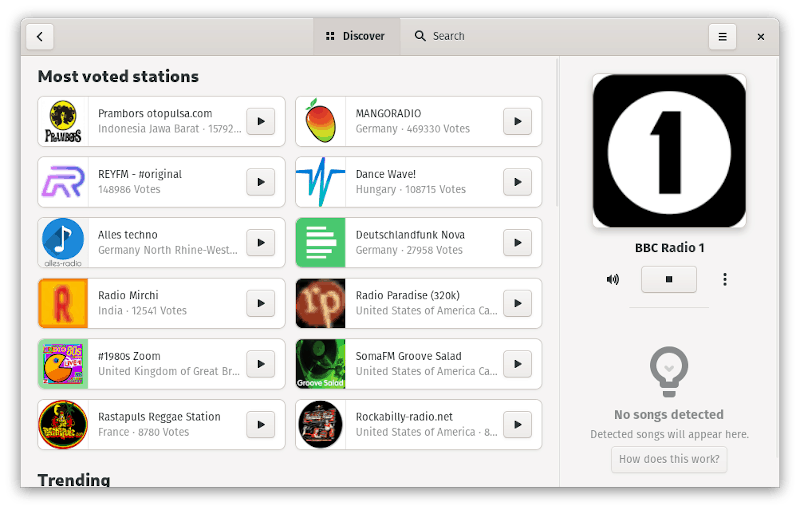Open the hamburger main menu
The width and height of the screenshot is (800, 510).
(x=722, y=36)
